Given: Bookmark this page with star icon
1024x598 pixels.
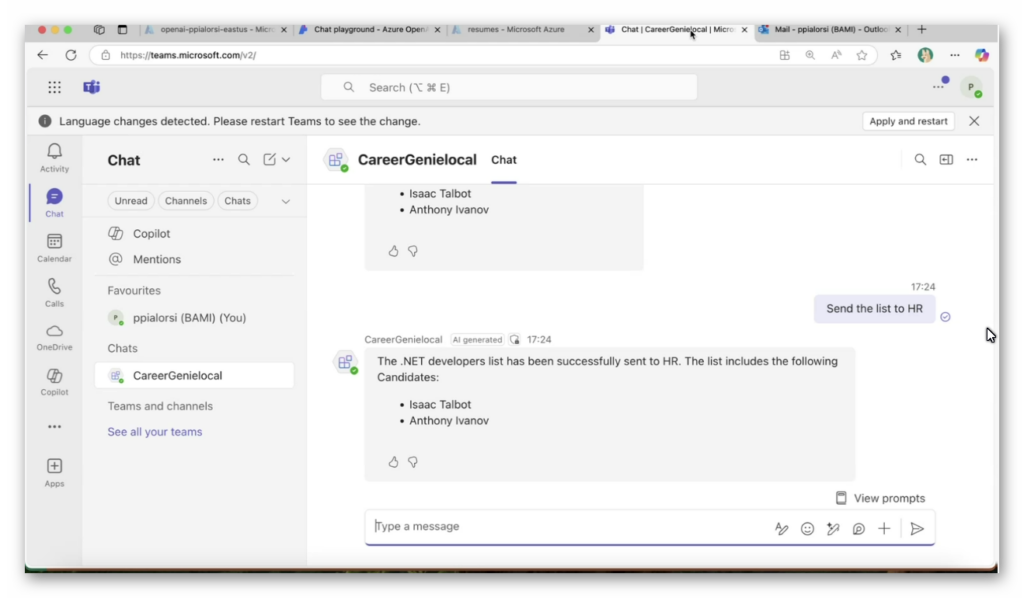Looking at the screenshot, I should (x=862, y=55).
